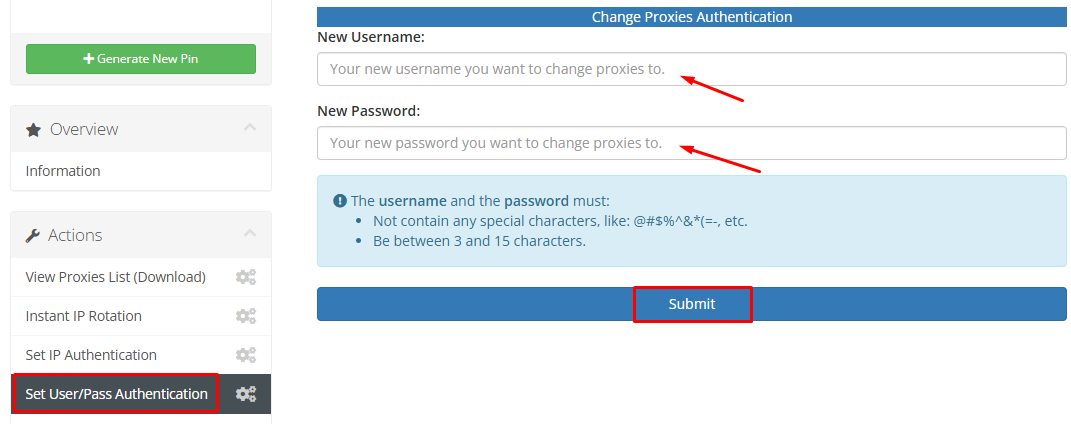This screenshot has width=1071, height=424.
Task: Focus the New Username input field
Action: coord(691,69)
